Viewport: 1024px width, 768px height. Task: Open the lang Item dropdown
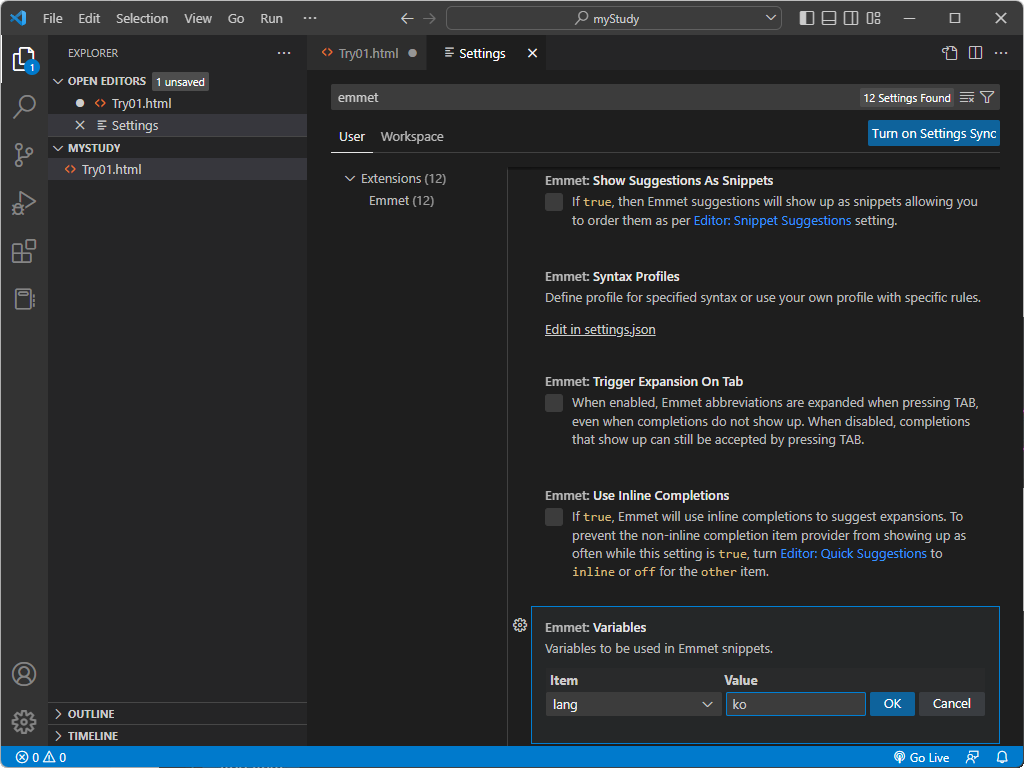pos(633,705)
